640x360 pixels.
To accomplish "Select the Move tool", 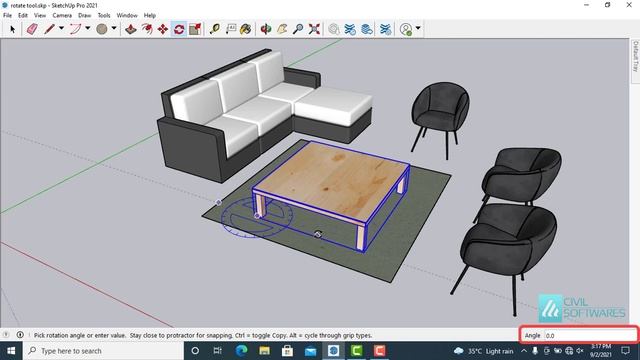I will pyautogui.click(x=163, y=29).
